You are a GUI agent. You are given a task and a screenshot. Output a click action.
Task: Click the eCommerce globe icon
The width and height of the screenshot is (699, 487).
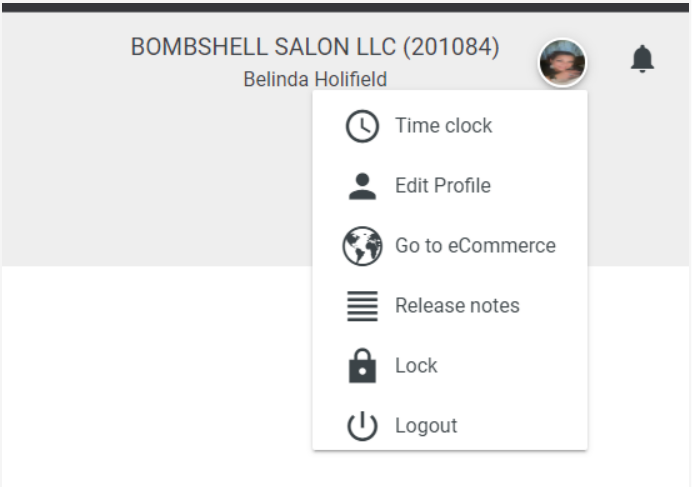[362, 246]
